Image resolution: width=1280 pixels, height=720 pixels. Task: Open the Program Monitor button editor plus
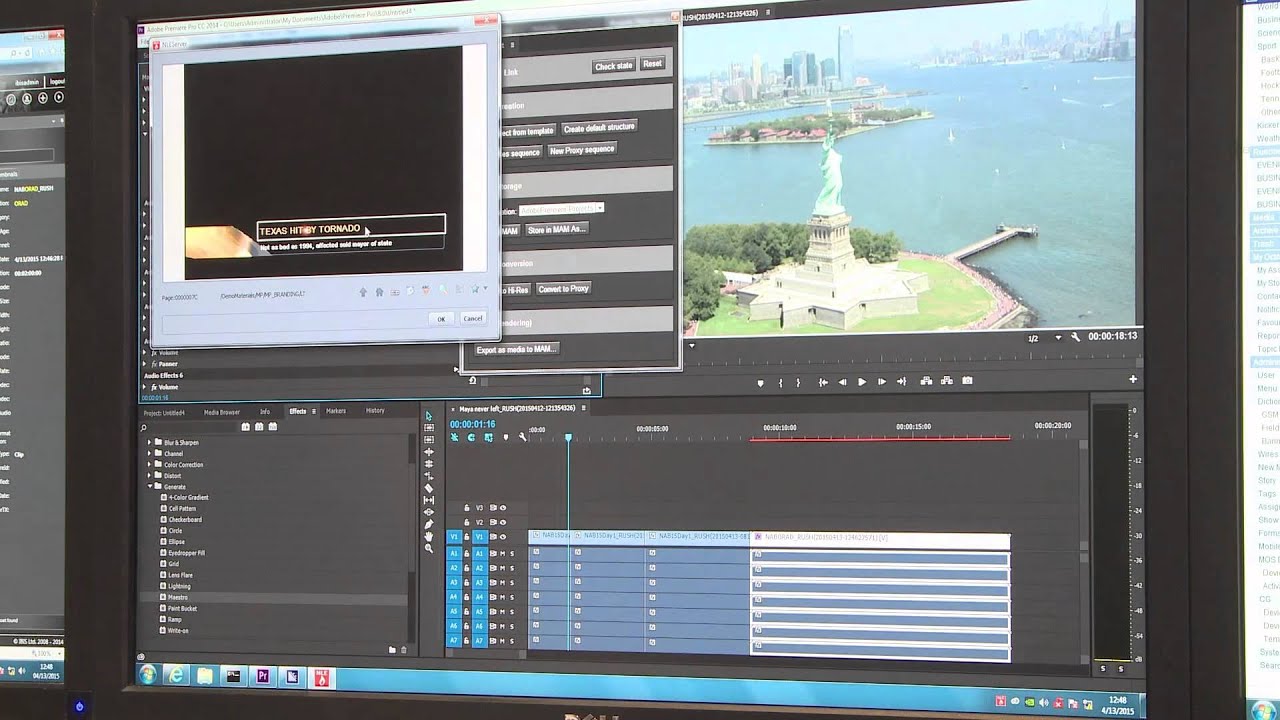(x=1133, y=379)
